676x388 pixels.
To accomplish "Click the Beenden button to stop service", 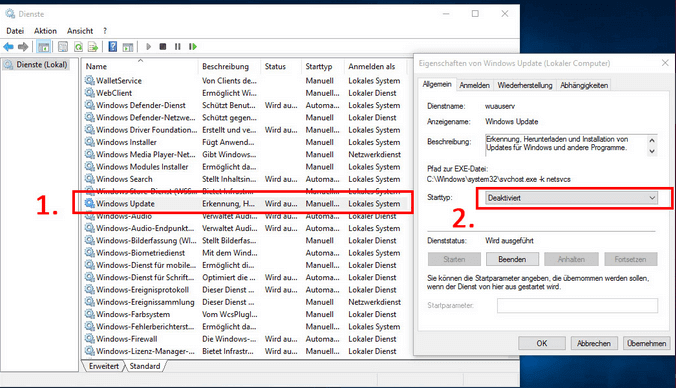I will pos(512,260).
